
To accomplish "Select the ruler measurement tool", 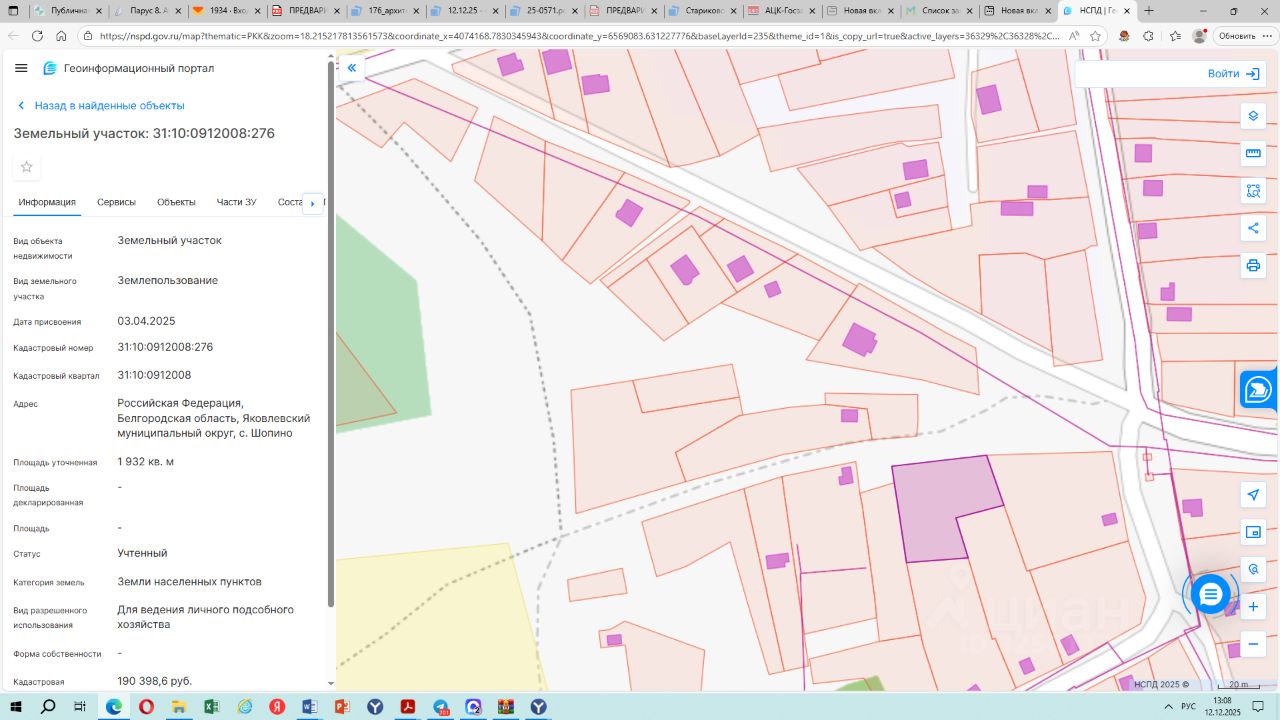I will (x=1253, y=153).
